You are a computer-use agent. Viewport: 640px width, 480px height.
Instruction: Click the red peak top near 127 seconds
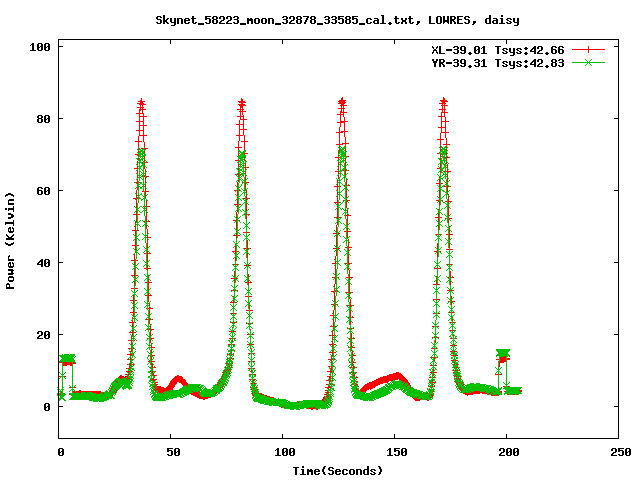tap(342, 102)
